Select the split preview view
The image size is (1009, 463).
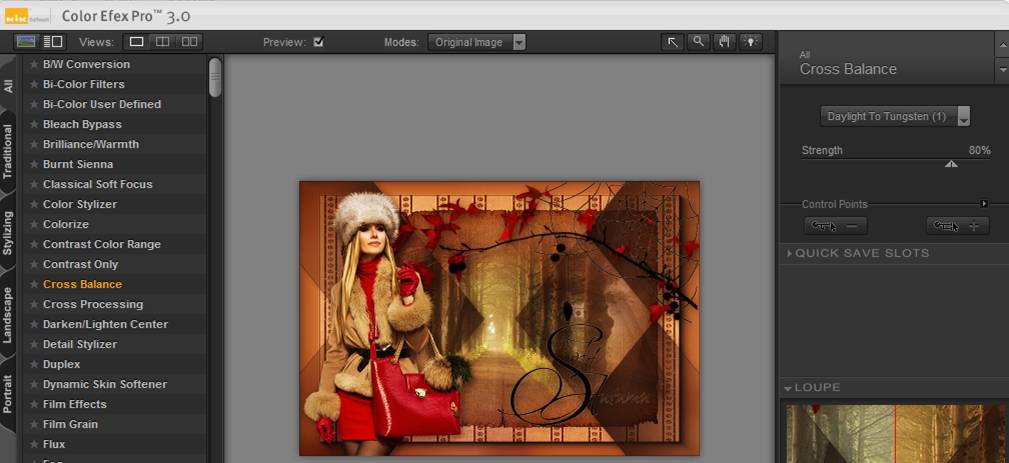pos(162,42)
